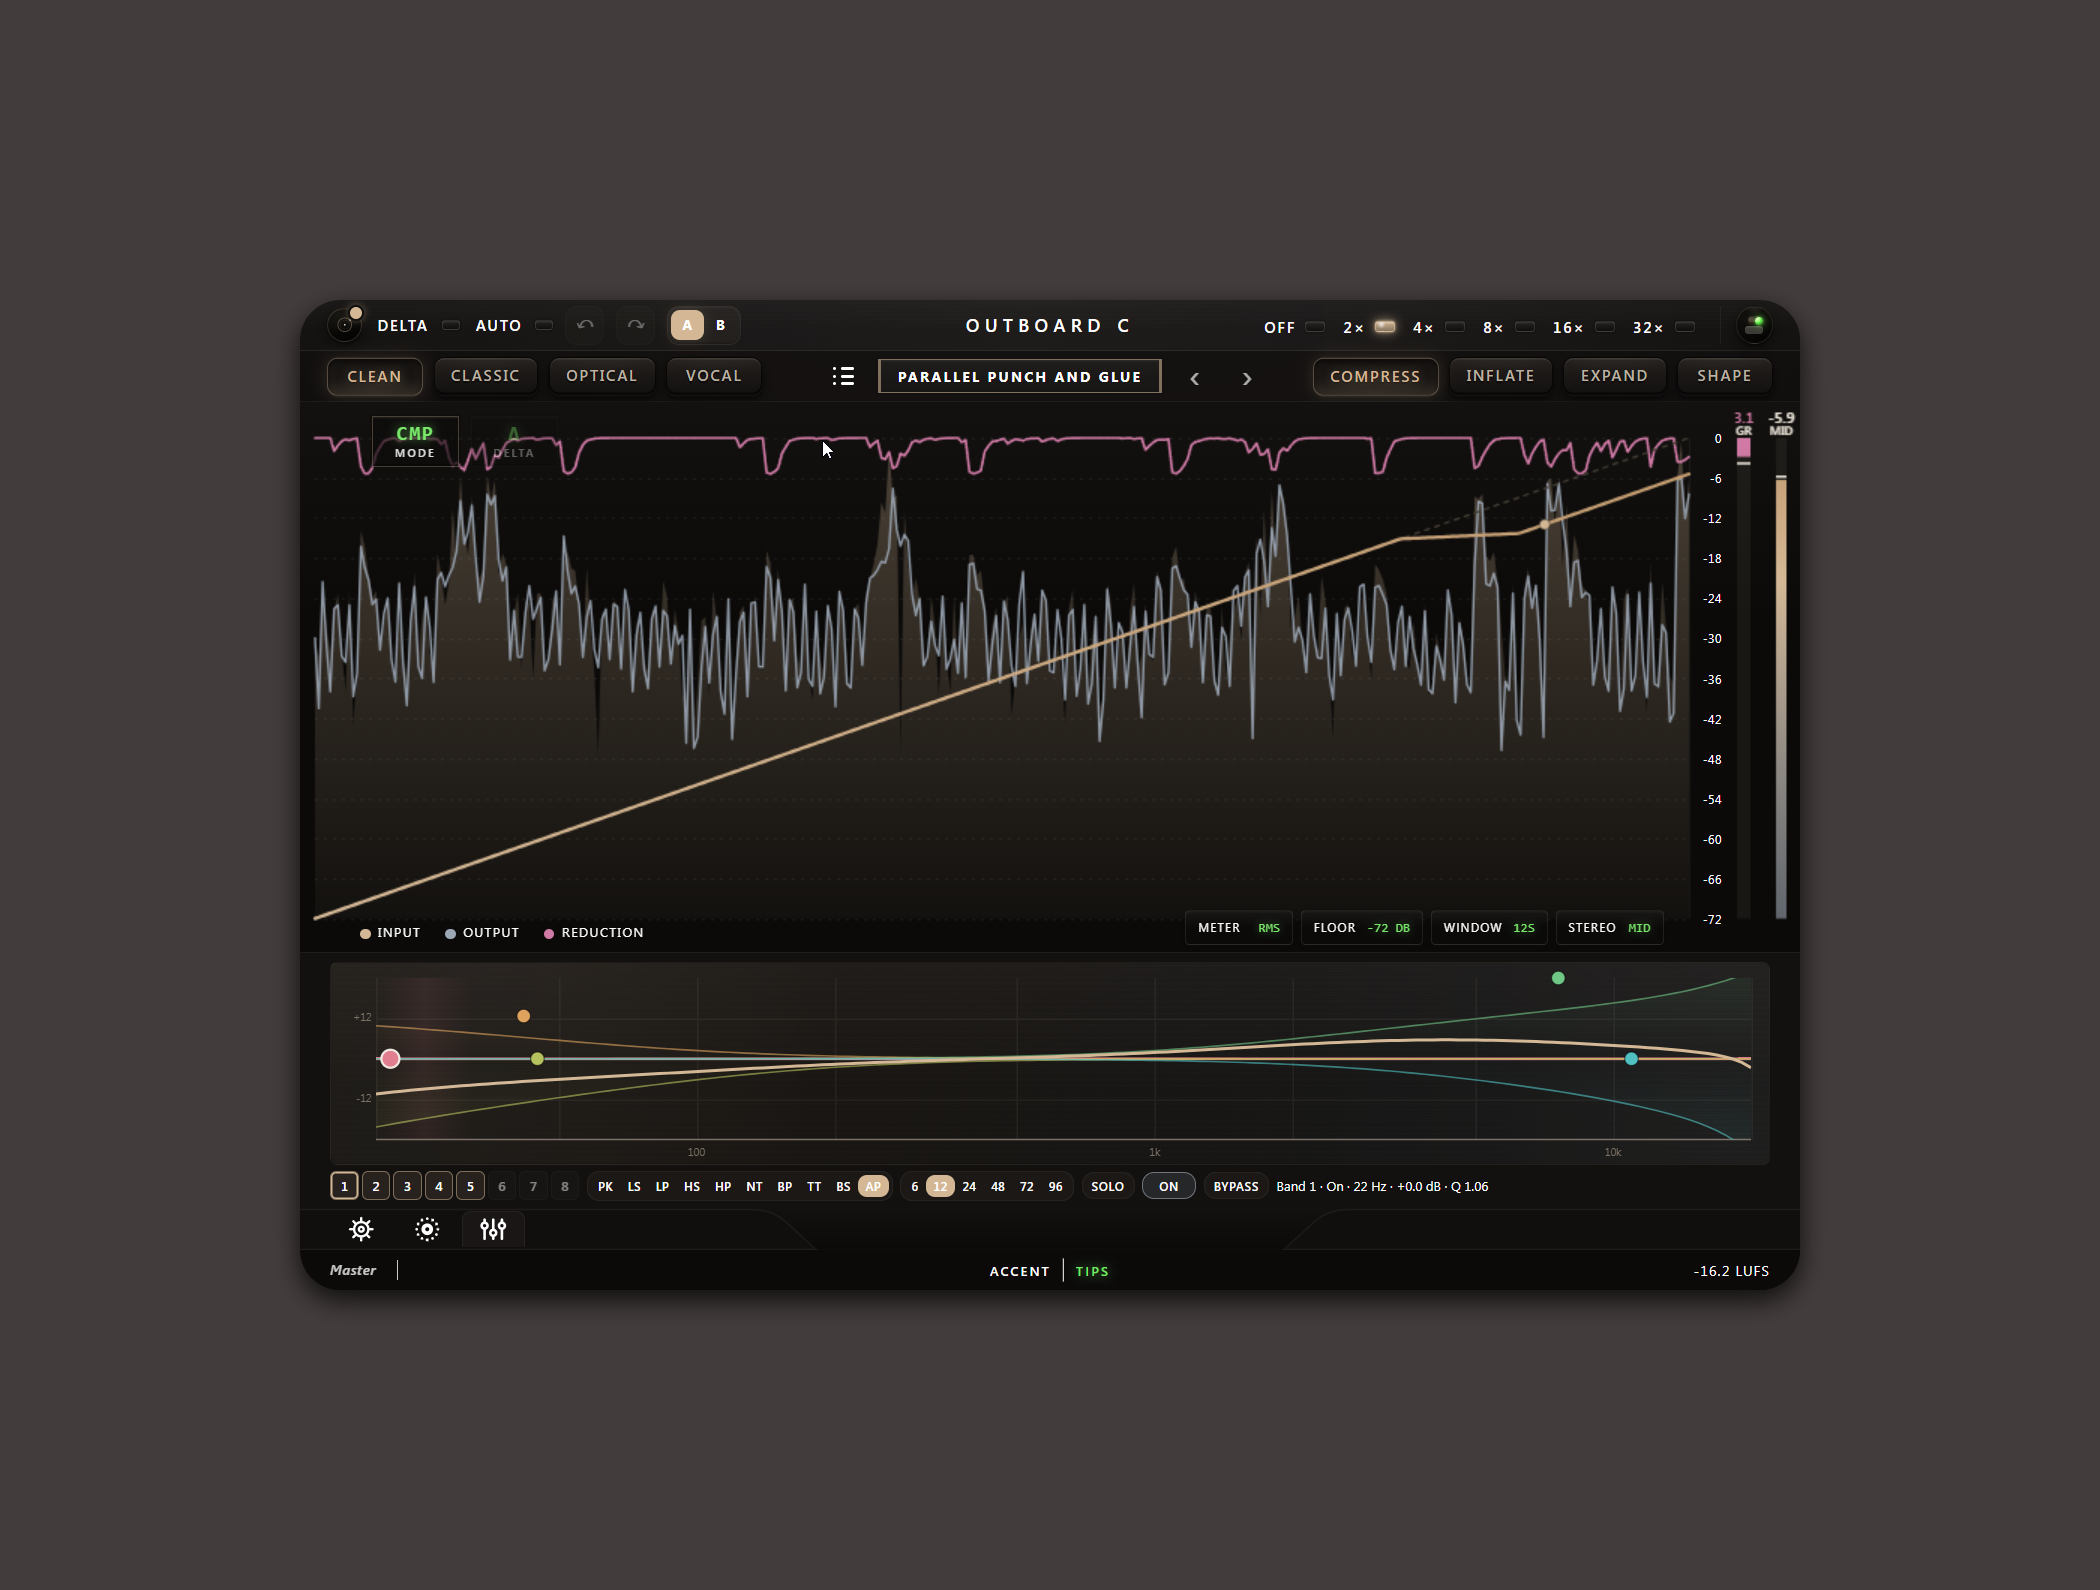
Task: Open the mixer sliders panel tab
Action: (x=493, y=1229)
